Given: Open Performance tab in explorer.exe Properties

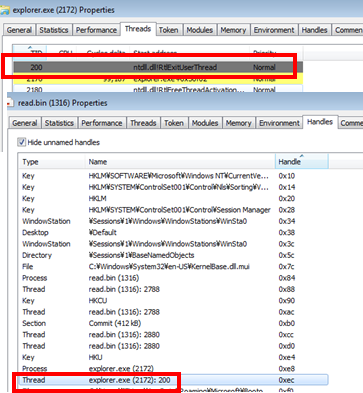Looking at the screenshot, I should [x=96, y=30].
